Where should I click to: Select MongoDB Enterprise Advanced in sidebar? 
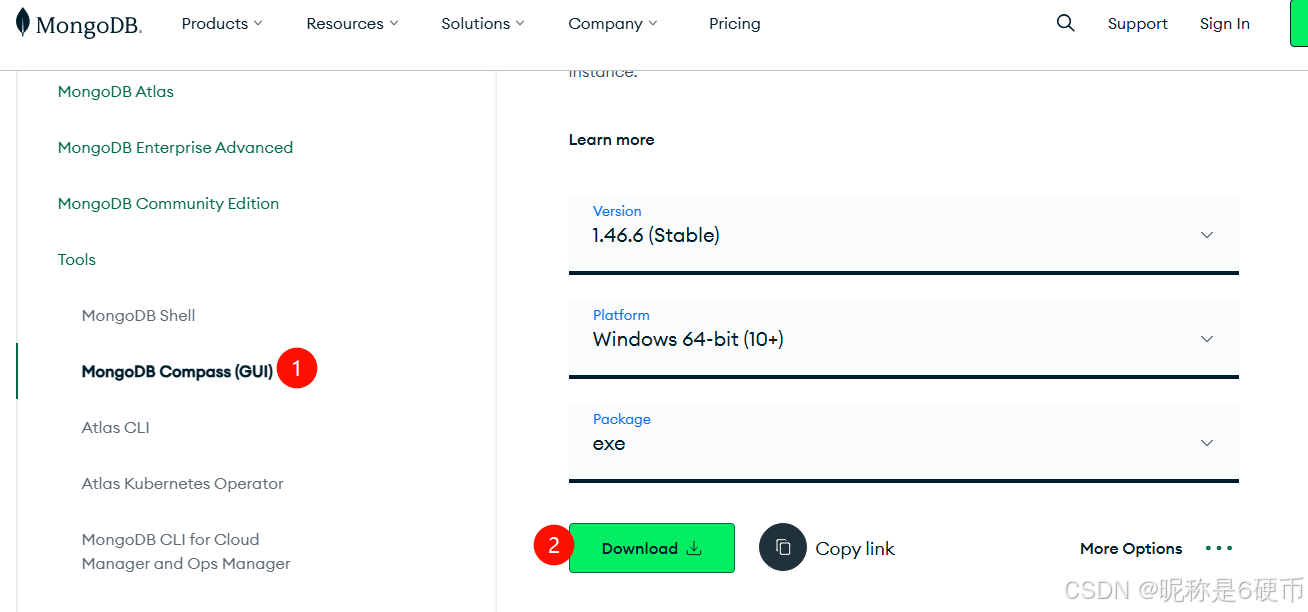click(x=175, y=147)
